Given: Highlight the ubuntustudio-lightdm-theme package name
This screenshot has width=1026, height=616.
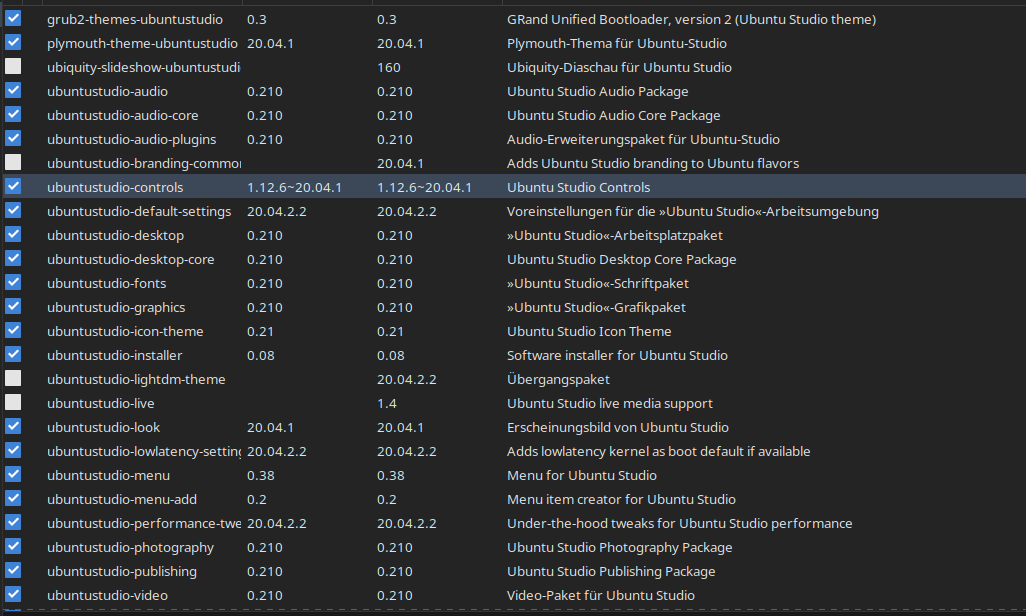Looking at the screenshot, I should point(136,380).
